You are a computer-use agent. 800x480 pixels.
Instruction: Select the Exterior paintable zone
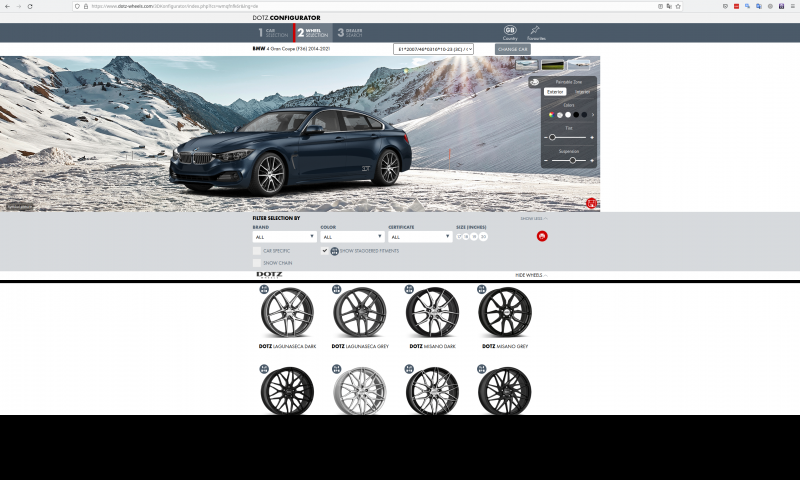tap(555, 92)
